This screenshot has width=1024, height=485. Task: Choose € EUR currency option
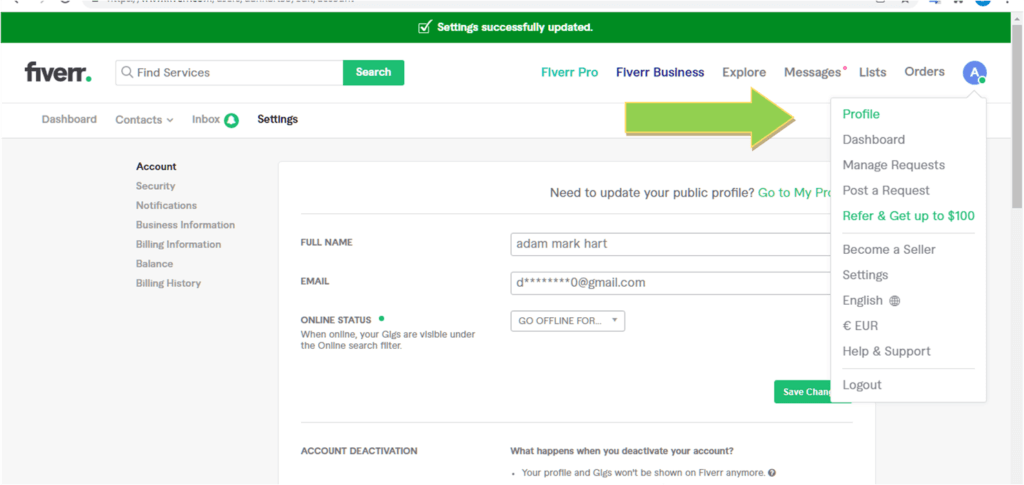(860, 326)
